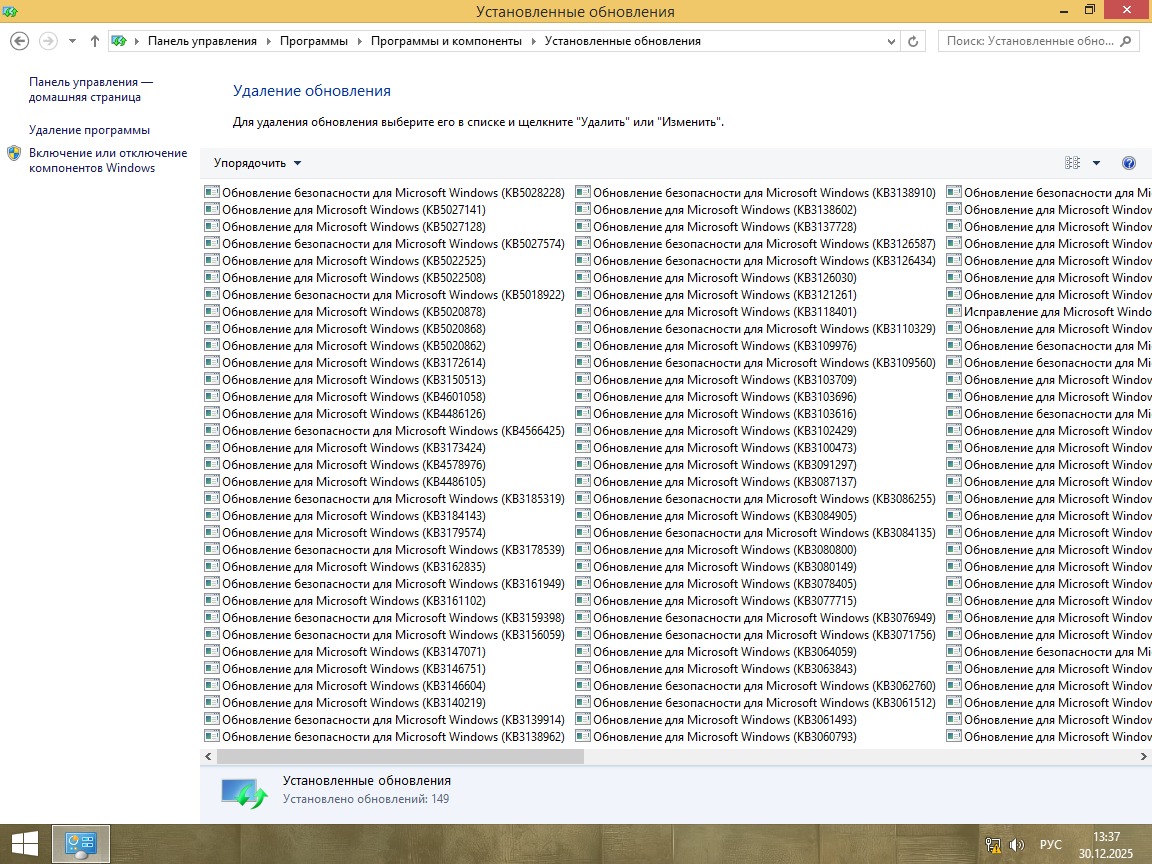Open recent locations dropdown arrow

pos(72,41)
